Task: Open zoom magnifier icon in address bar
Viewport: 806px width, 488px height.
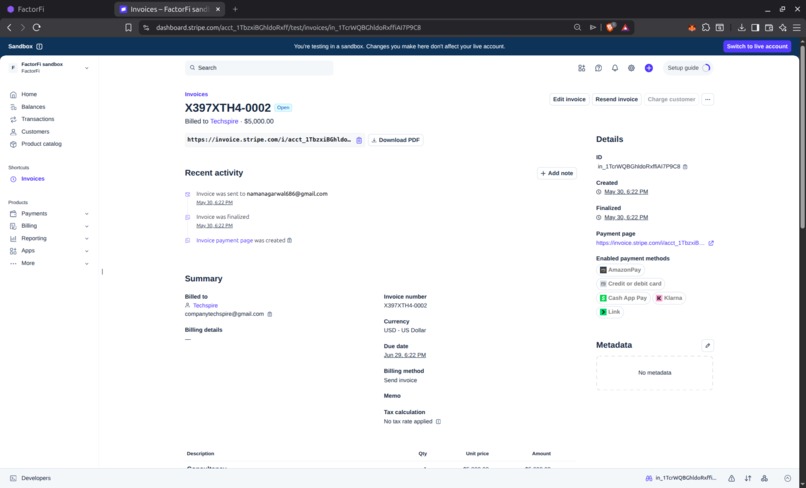Action: [x=577, y=27]
